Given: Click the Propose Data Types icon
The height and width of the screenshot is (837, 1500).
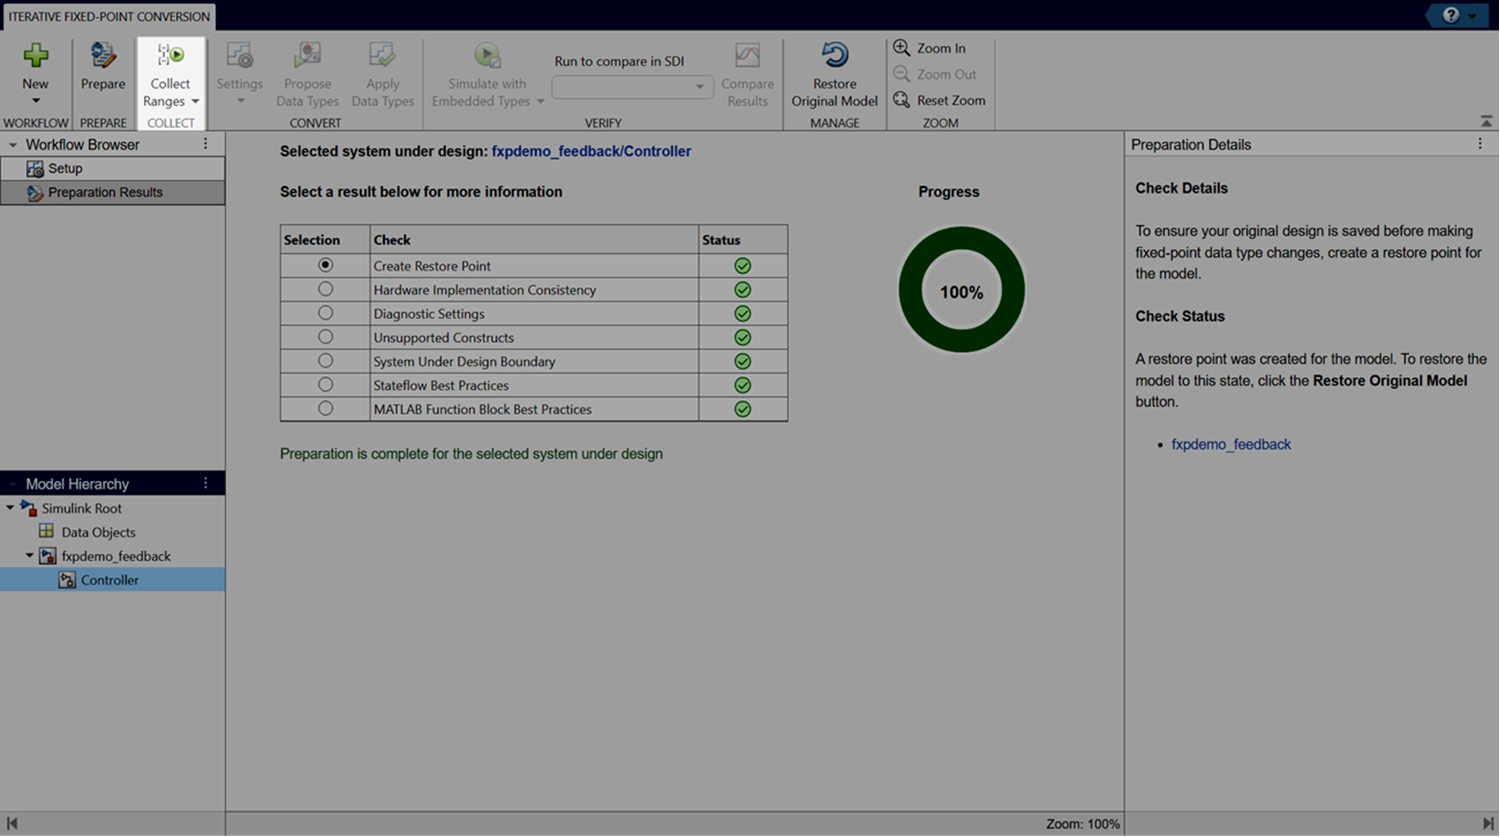Looking at the screenshot, I should click(307, 56).
